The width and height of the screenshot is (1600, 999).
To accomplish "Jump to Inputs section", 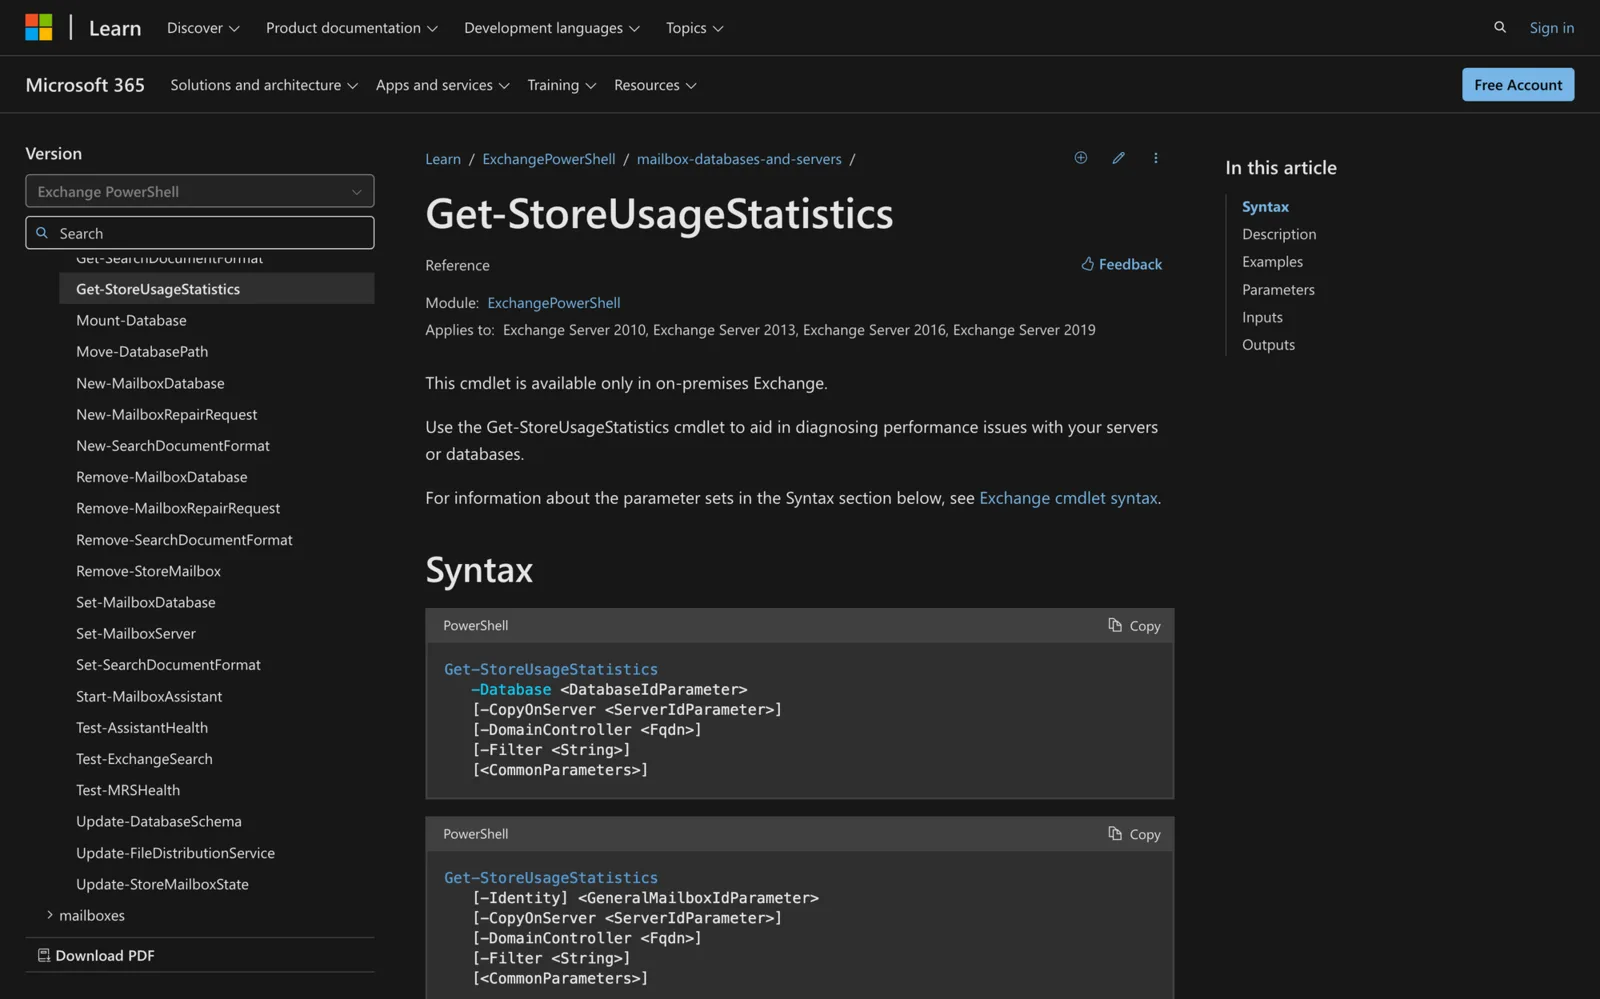I will 1262,317.
